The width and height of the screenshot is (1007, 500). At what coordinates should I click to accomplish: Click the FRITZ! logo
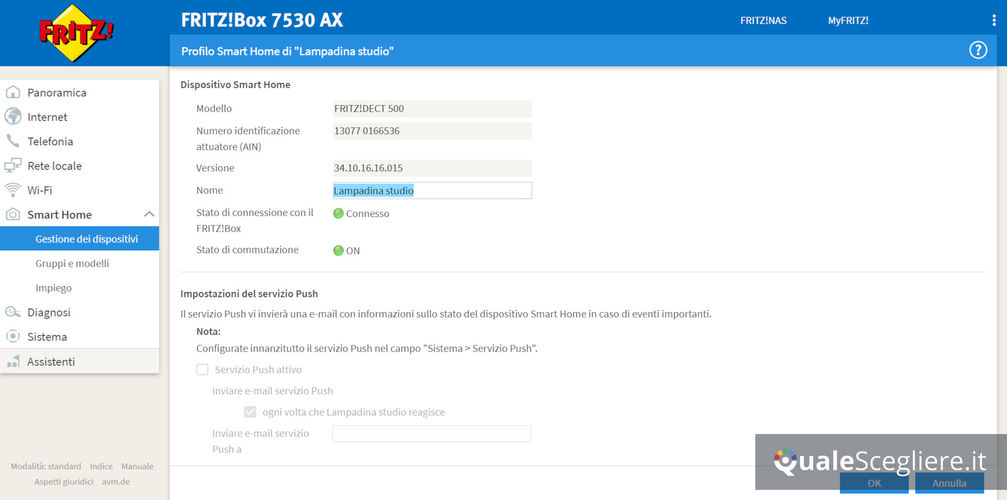76,32
